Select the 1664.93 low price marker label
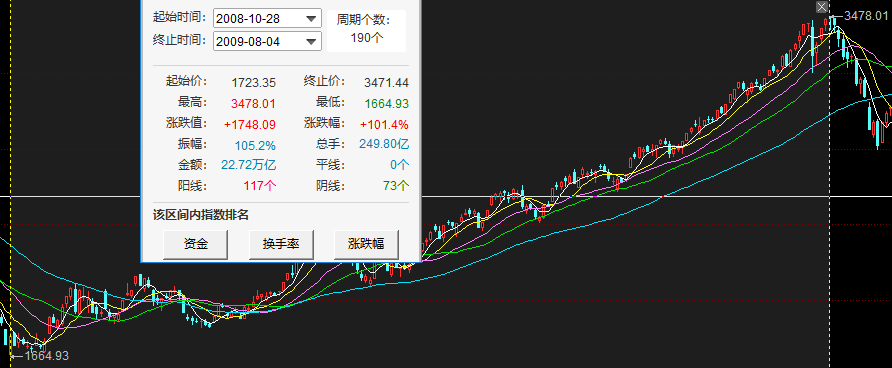892x368 pixels. [46, 356]
